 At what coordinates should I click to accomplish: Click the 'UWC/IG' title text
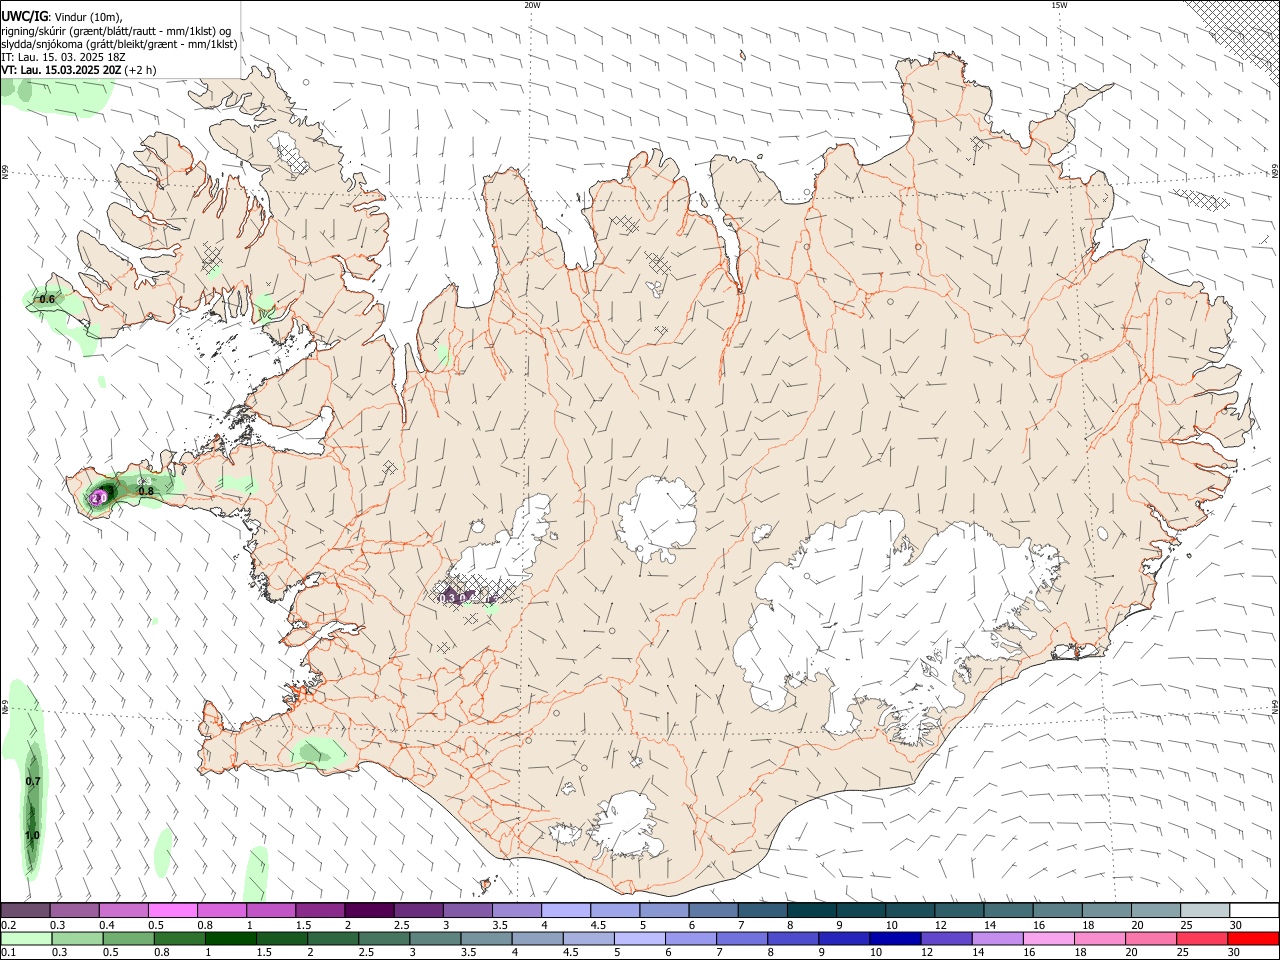pos(24,17)
